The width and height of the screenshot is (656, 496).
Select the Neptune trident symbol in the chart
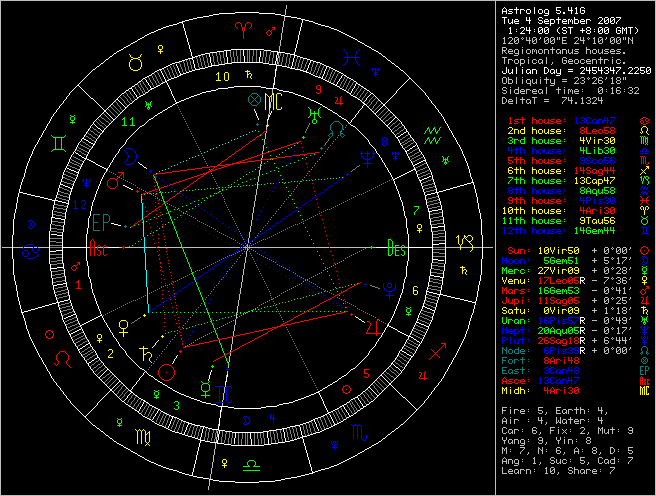(368, 157)
